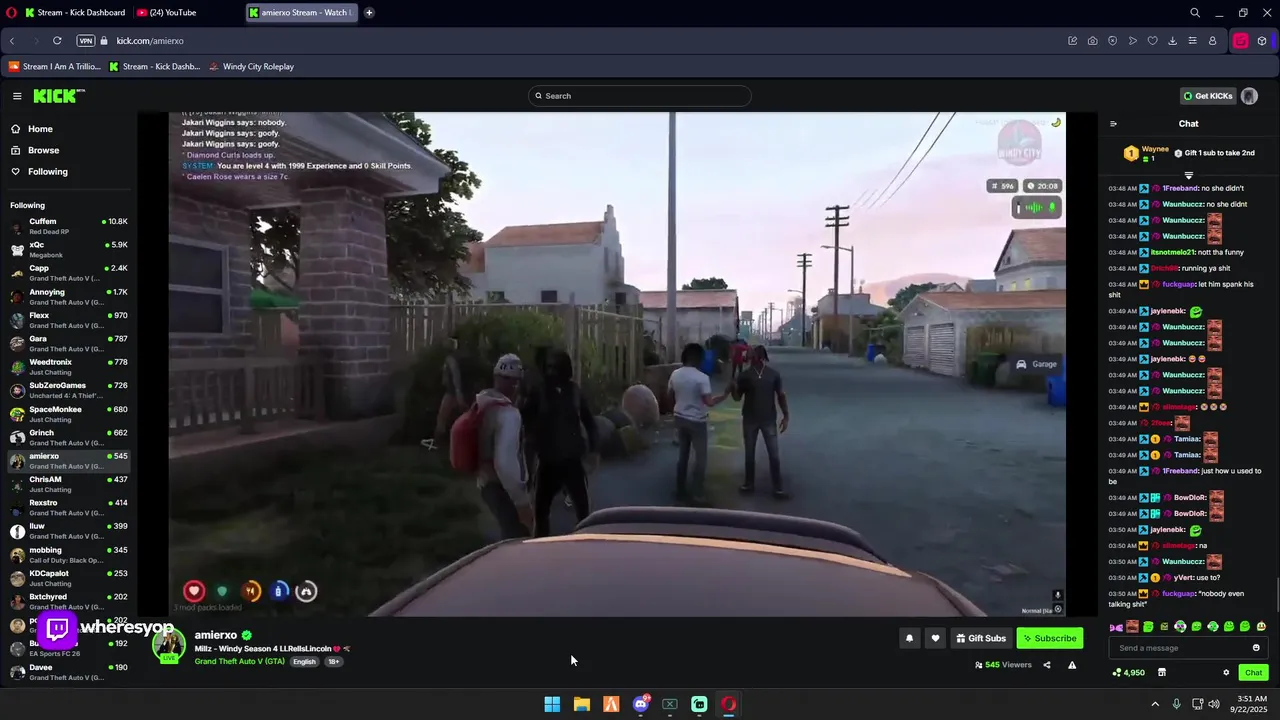Open Opera easy setup sliders icon
This screenshot has height=720, width=1280.
(1192, 41)
